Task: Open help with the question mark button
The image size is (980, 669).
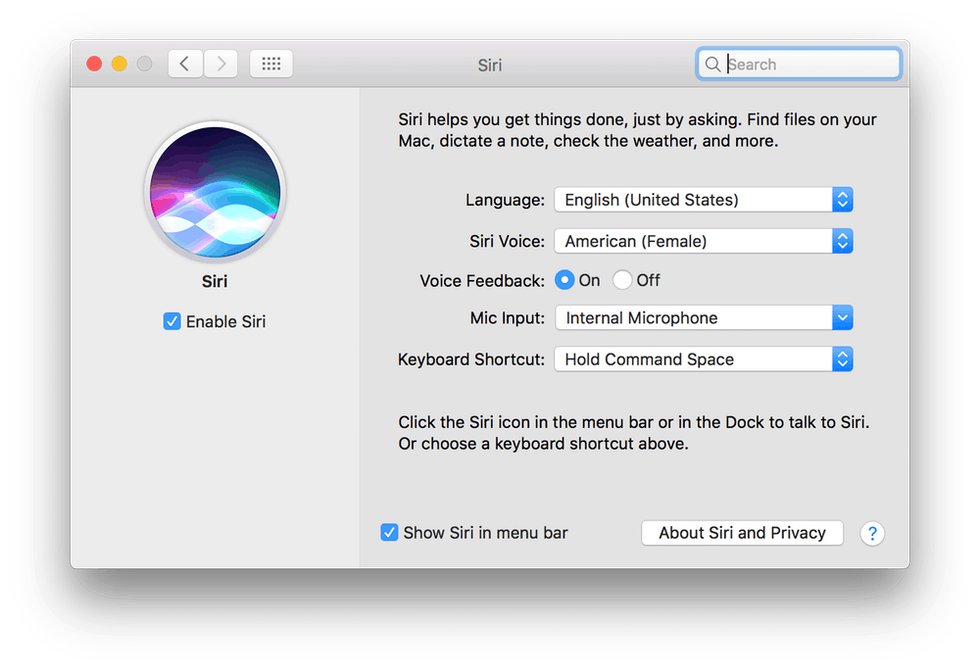Action: coord(872,533)
